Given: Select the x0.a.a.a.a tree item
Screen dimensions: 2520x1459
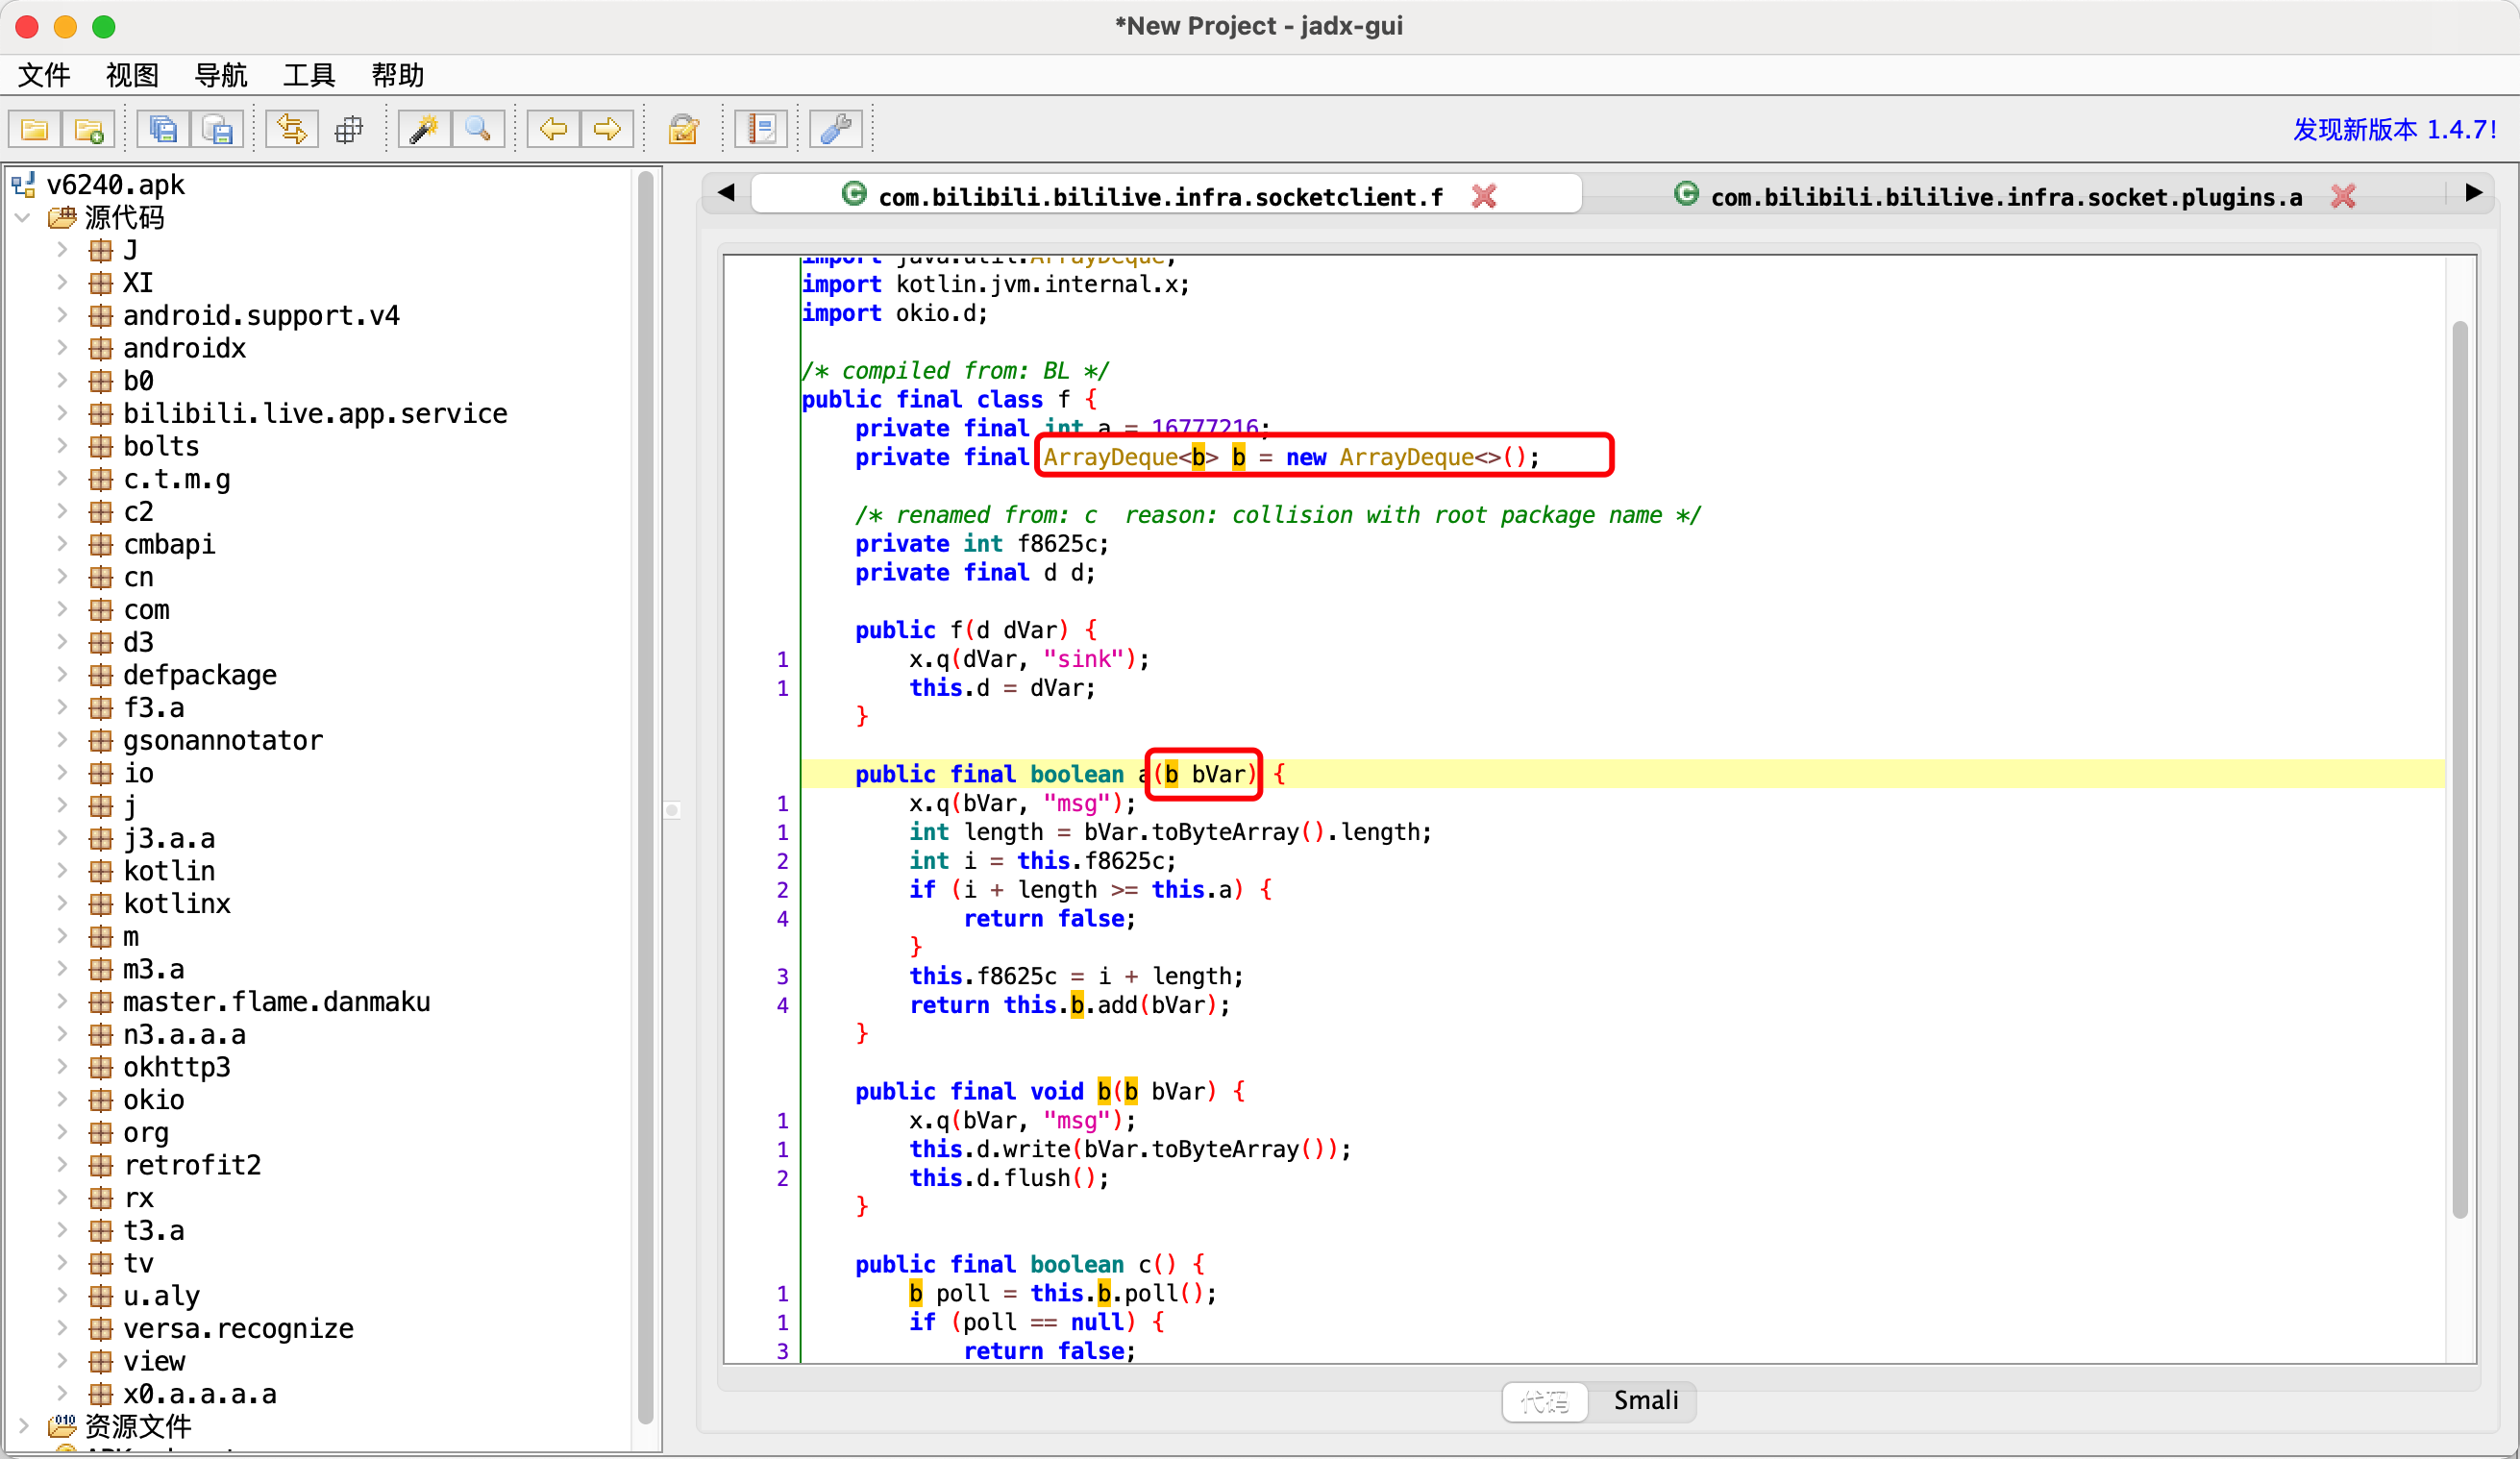Looking at the screenshot, I should coord(199,1394).
